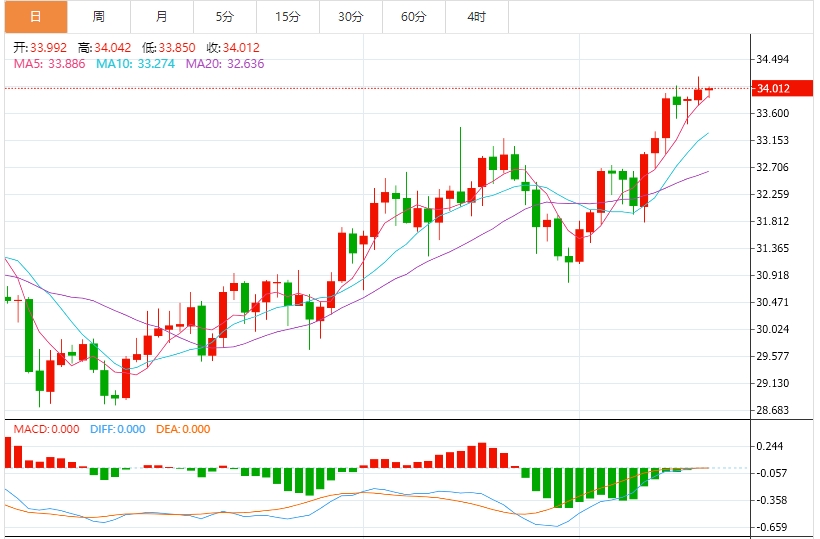This screenshot has height=539, width=820.
Task: Click the 32.259 price axis label
Action: tap(772, 194)
